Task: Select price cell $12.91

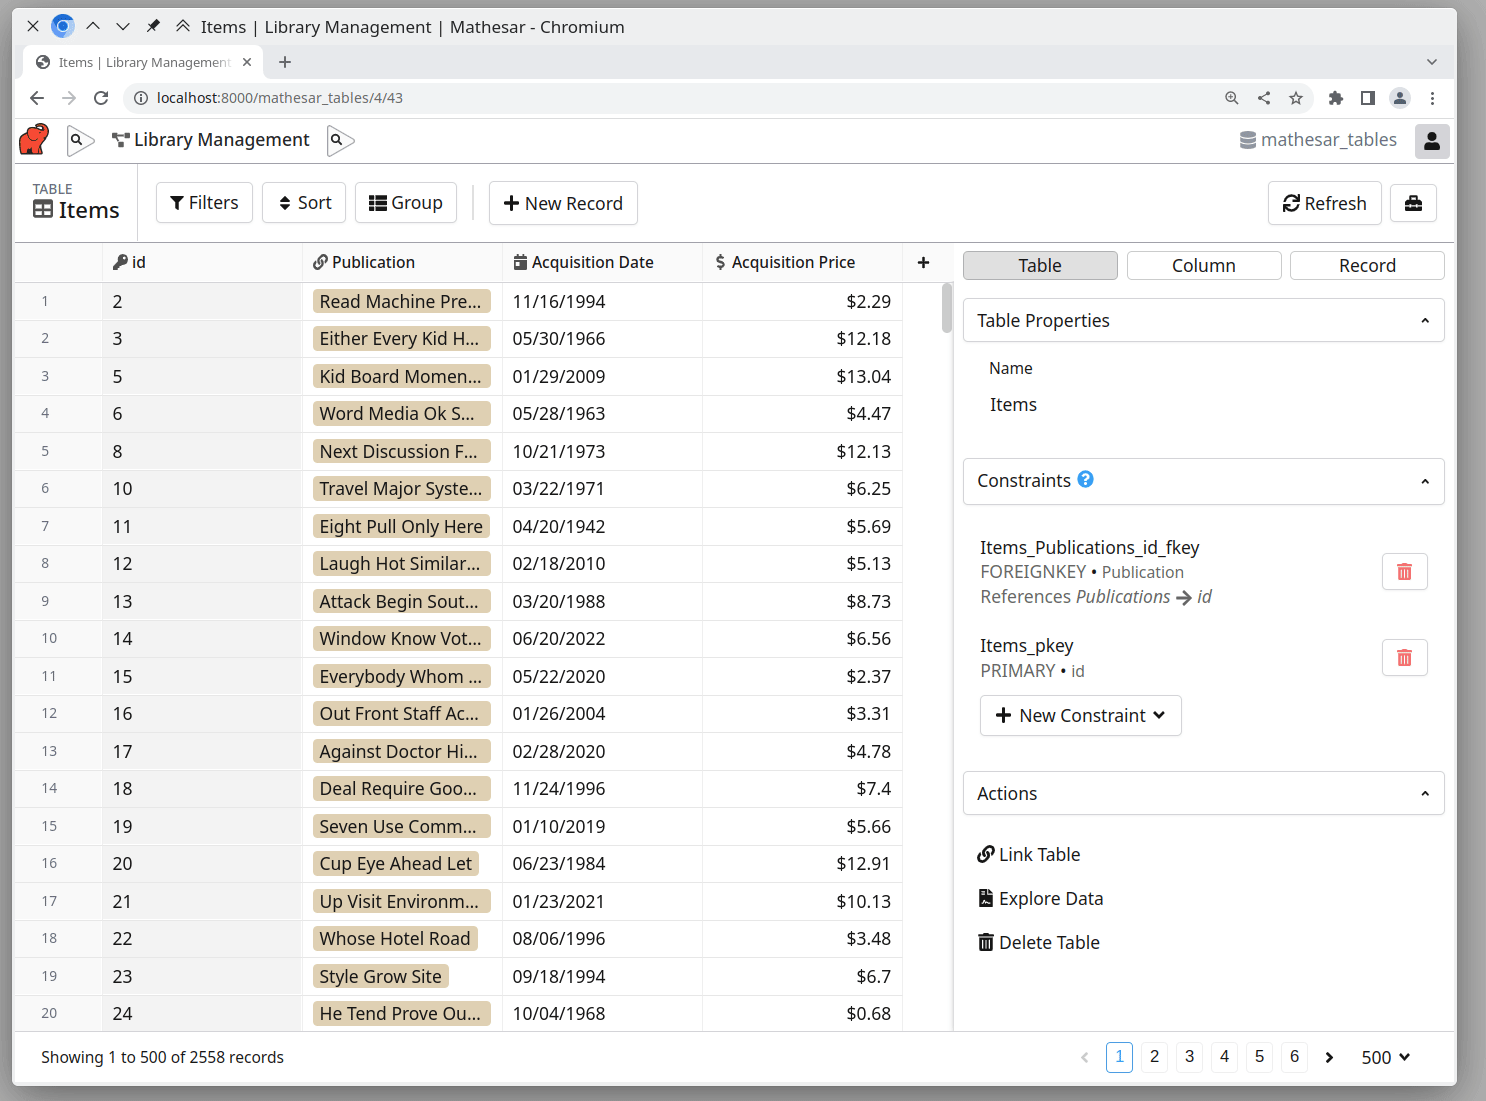Action: point(802,864)
